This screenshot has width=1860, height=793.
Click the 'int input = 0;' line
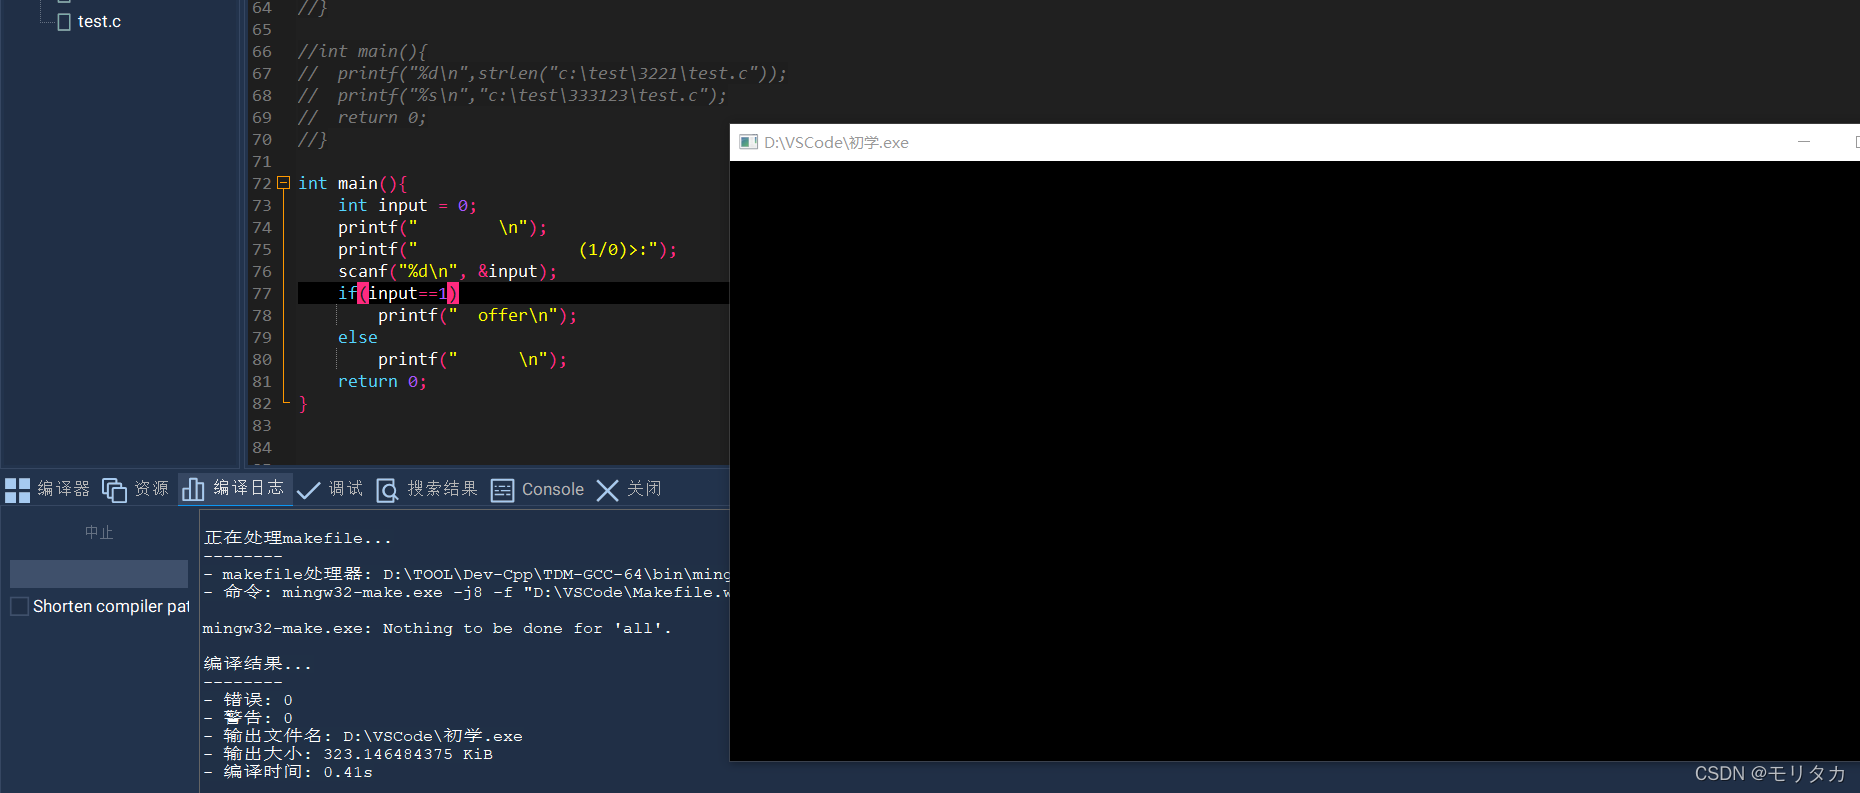pyautogui.click(x=407, y=205)
